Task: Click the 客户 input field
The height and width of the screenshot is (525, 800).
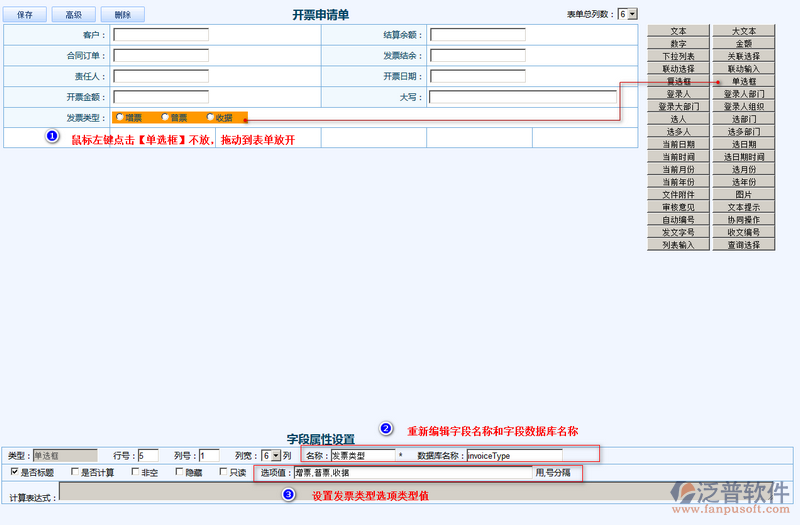Action: point(161,35)
